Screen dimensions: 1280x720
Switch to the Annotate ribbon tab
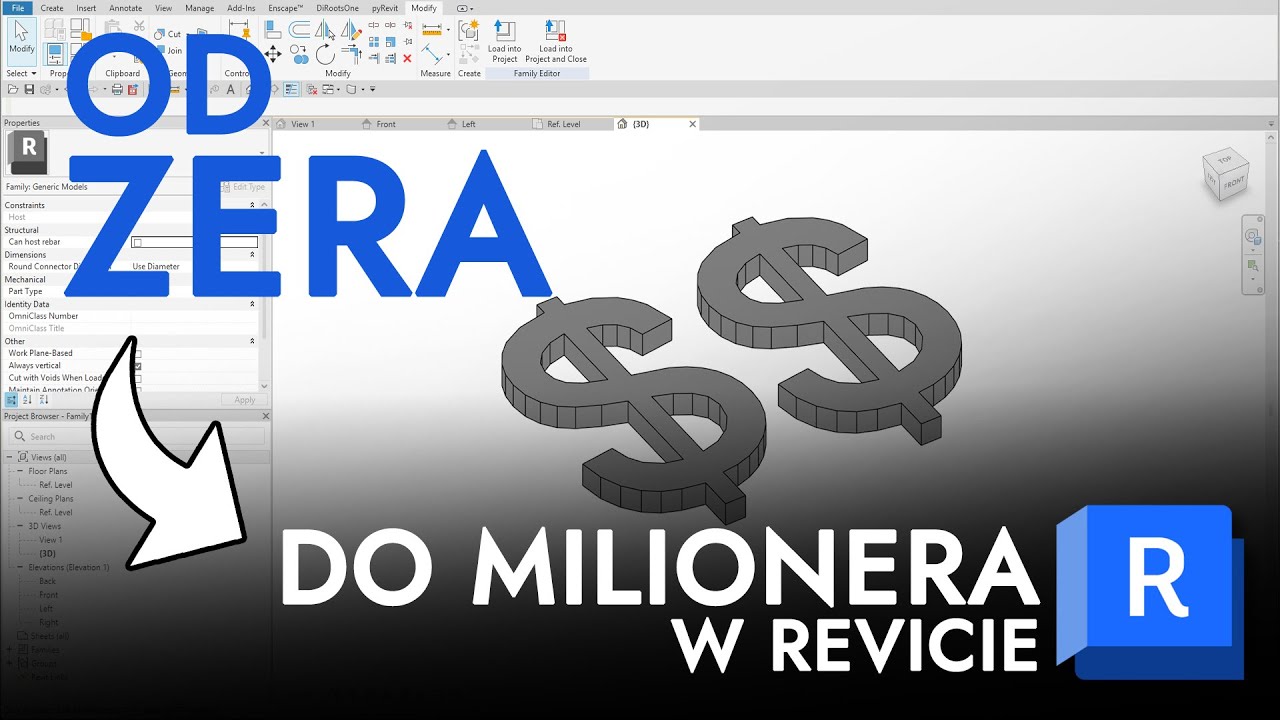(125, 8)
